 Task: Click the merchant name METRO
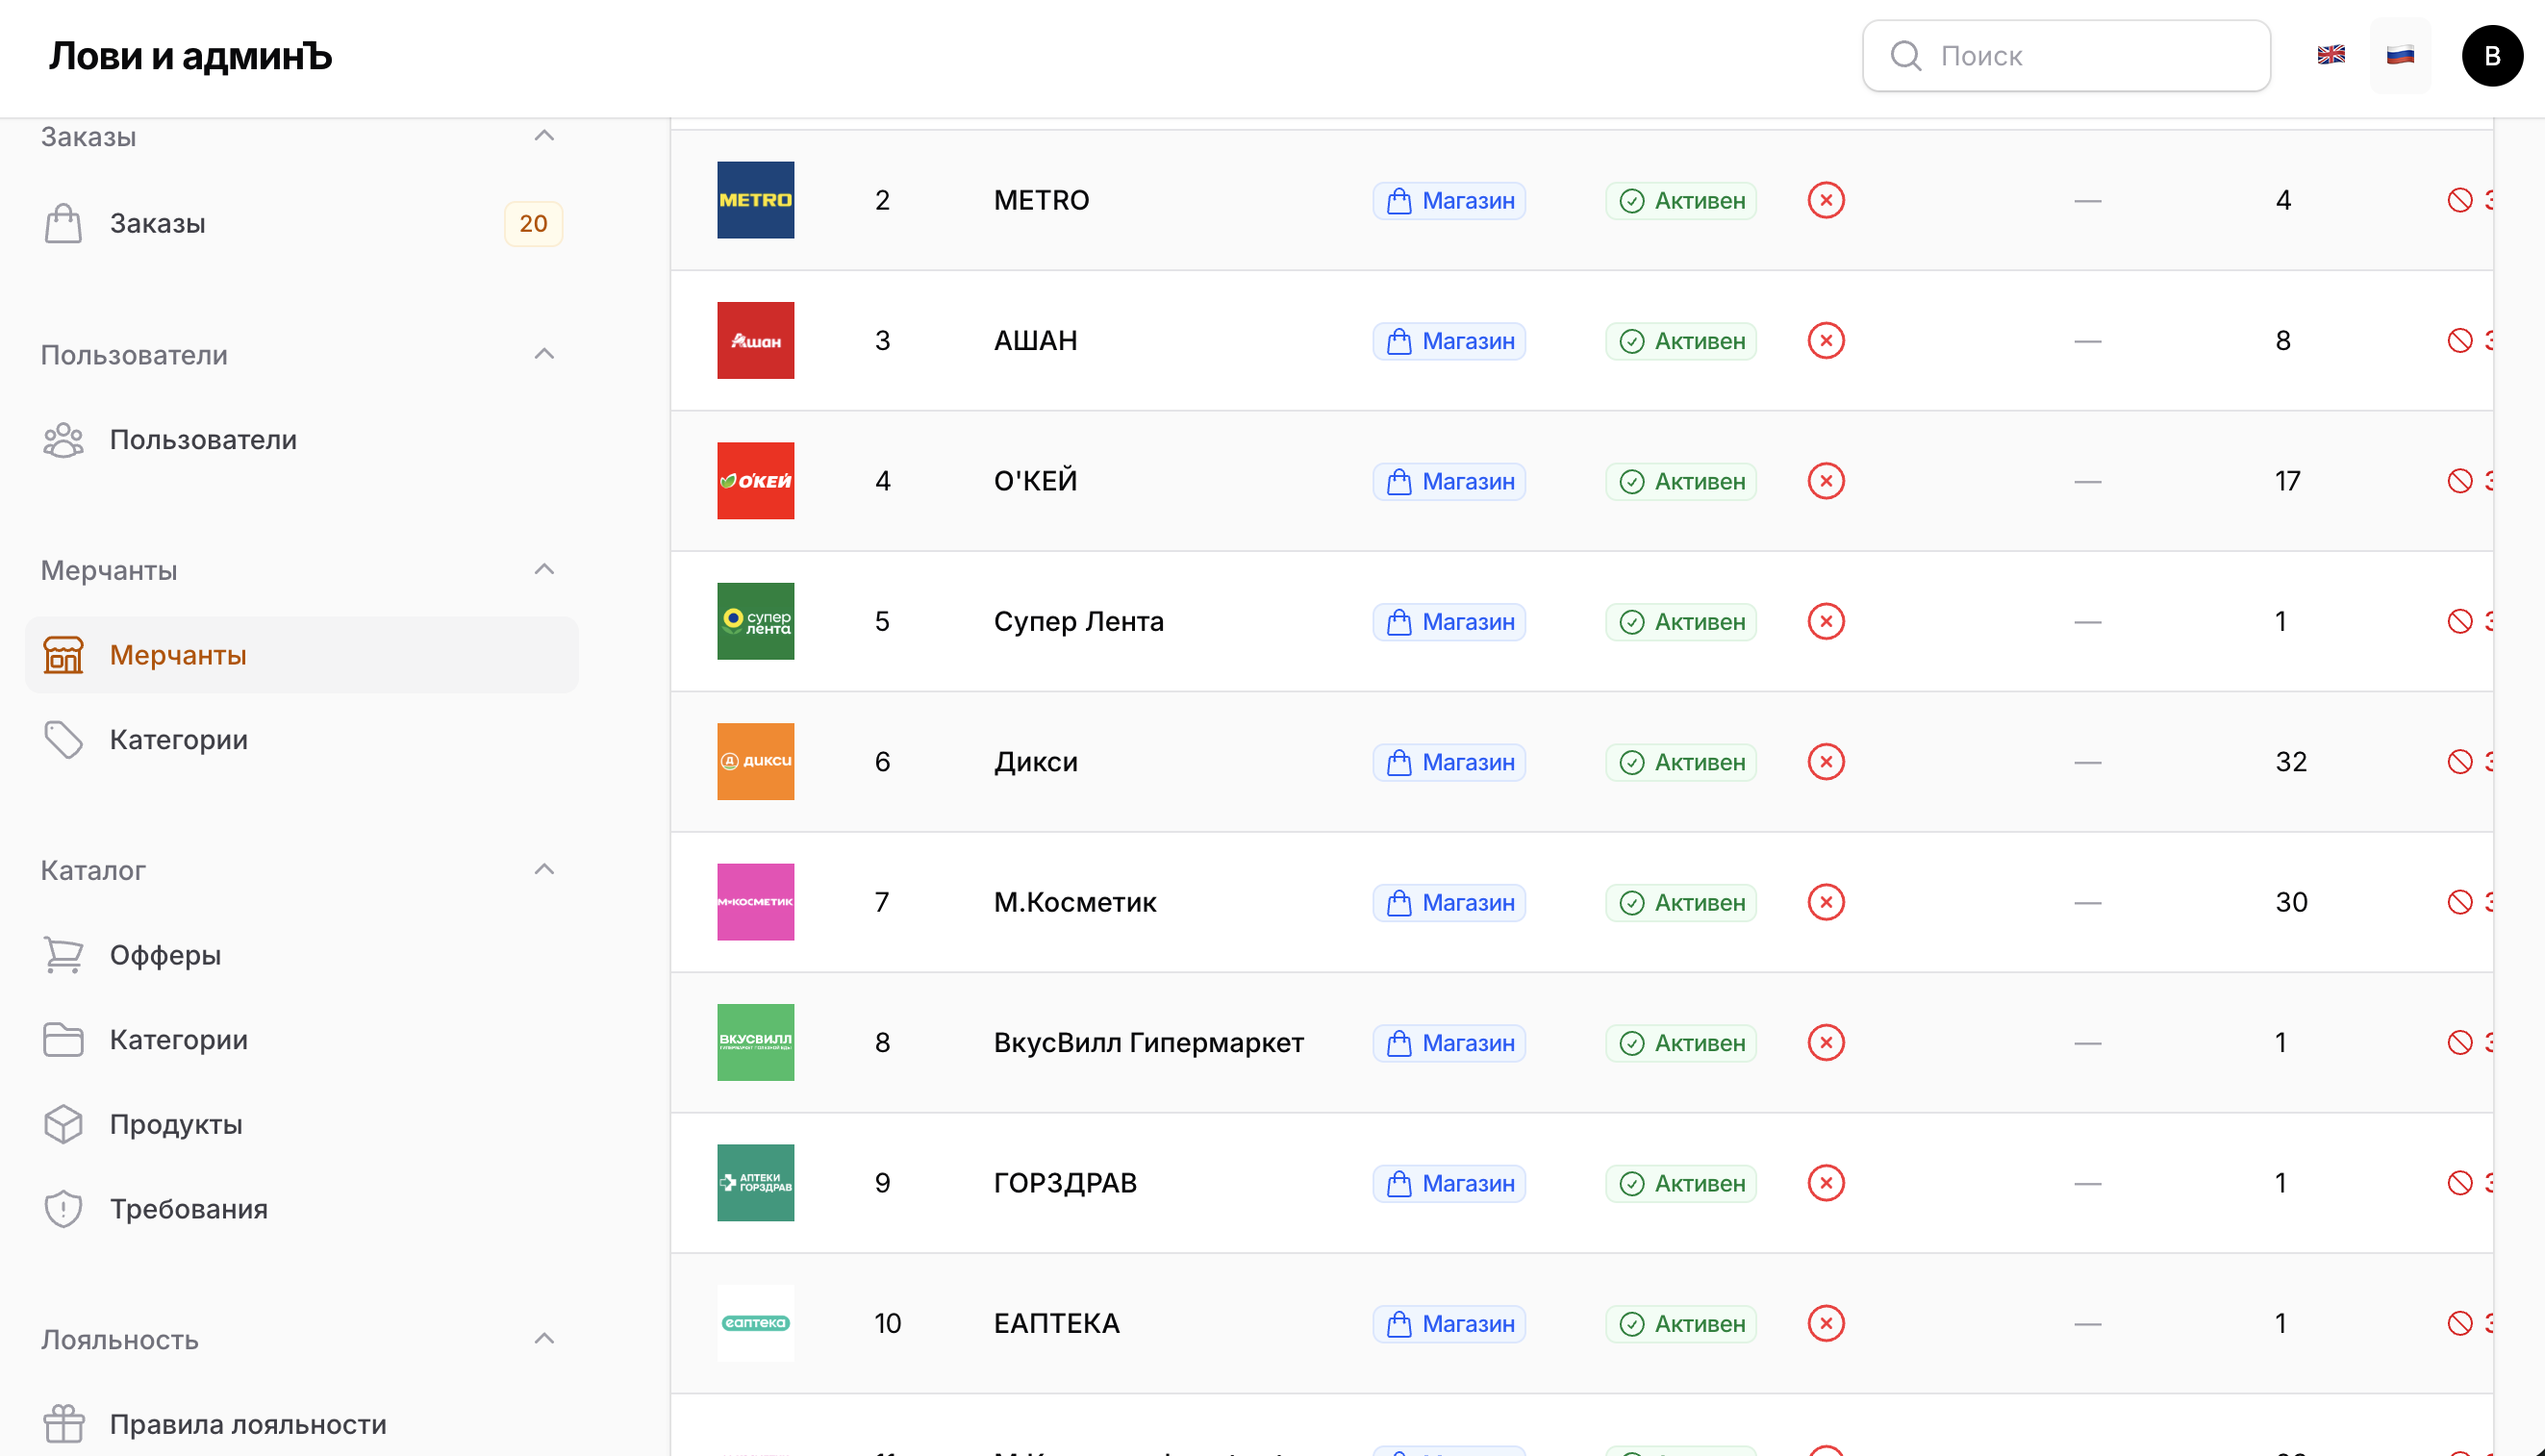click(1041, 200)
